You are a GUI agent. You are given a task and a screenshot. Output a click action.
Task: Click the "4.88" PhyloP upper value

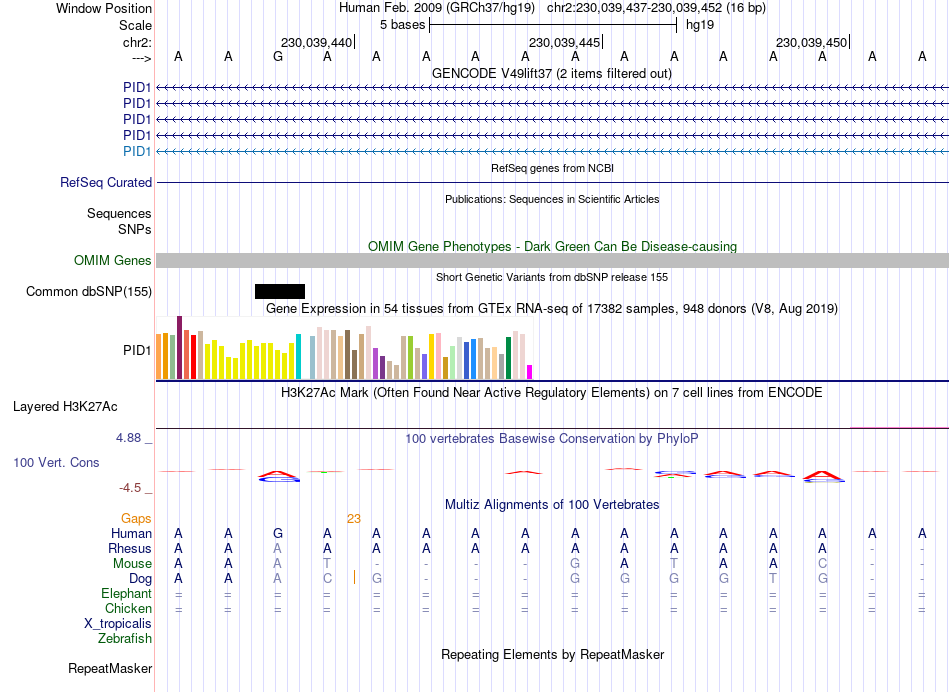(x=128, y=437)
